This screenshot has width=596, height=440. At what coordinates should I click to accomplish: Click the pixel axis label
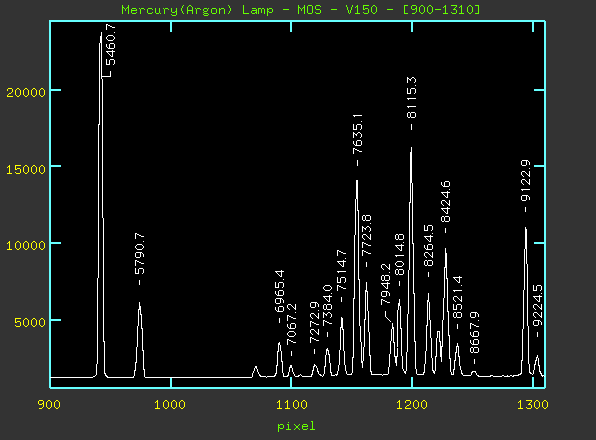(296, 426)
